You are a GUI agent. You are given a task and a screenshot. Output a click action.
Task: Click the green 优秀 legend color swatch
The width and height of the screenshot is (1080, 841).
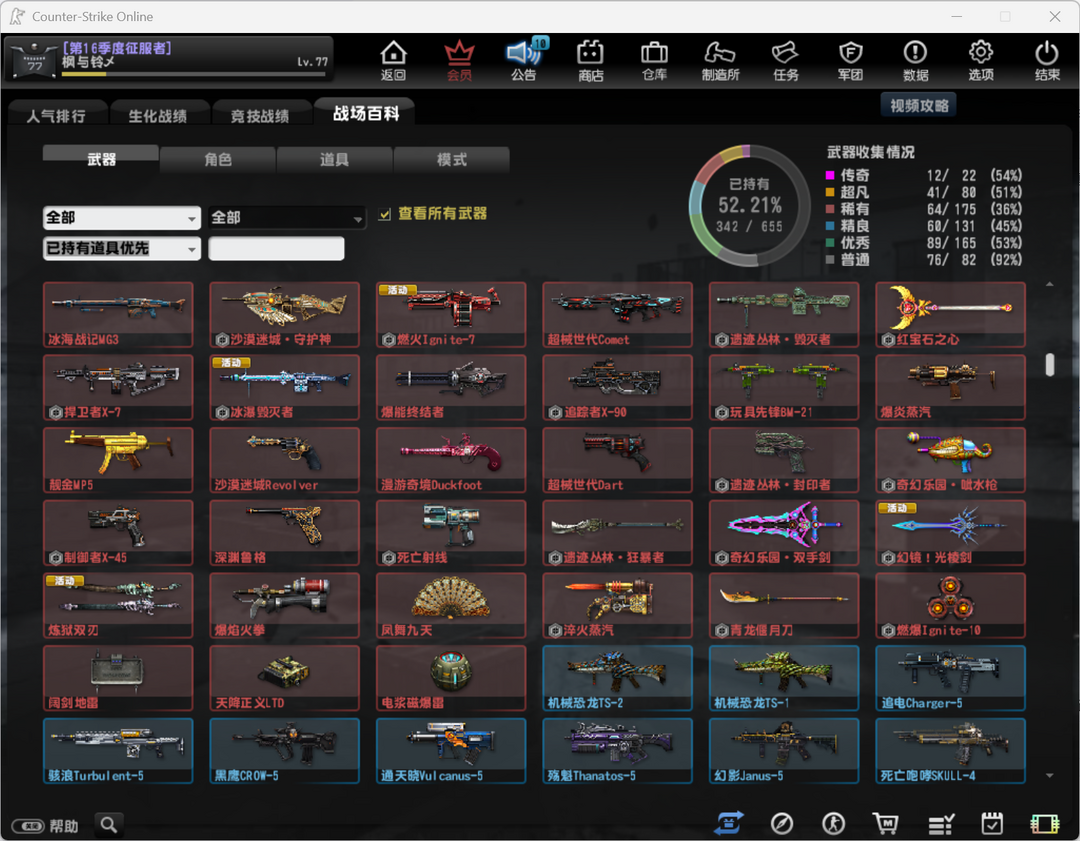(830, 242)
